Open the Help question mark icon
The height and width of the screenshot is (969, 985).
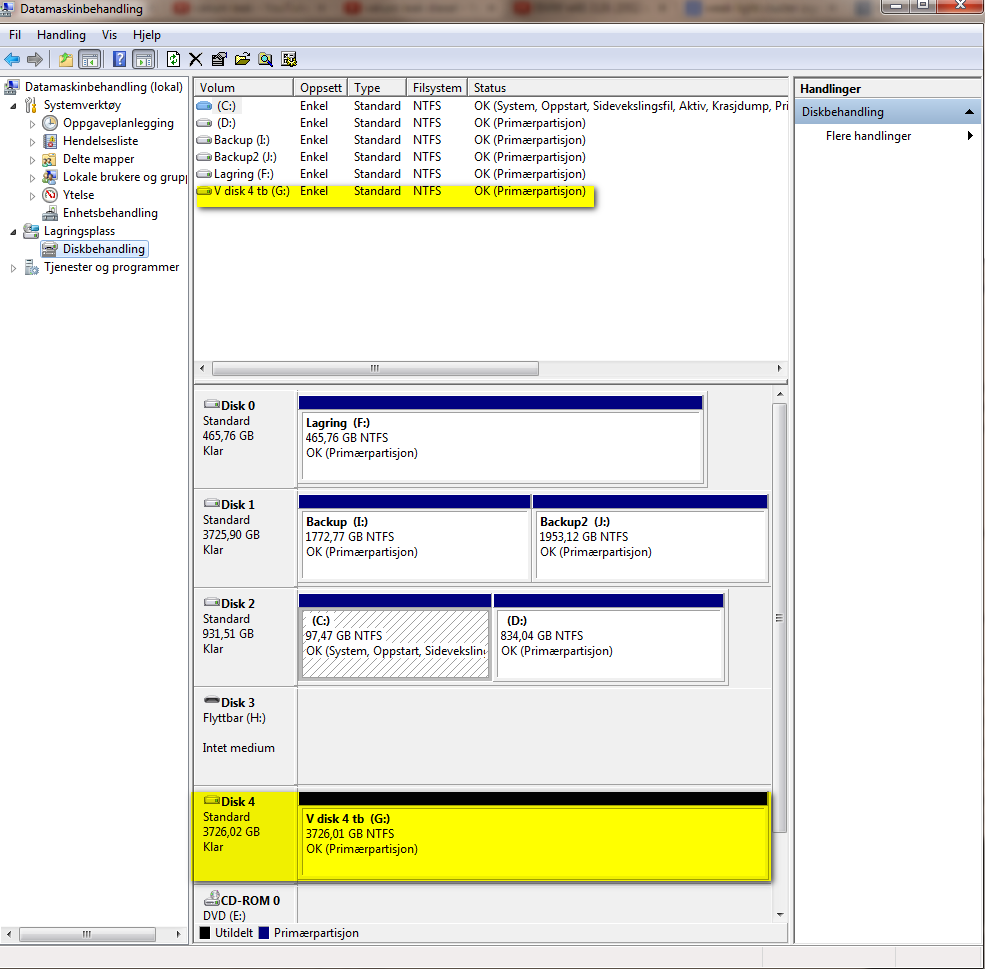119,60
